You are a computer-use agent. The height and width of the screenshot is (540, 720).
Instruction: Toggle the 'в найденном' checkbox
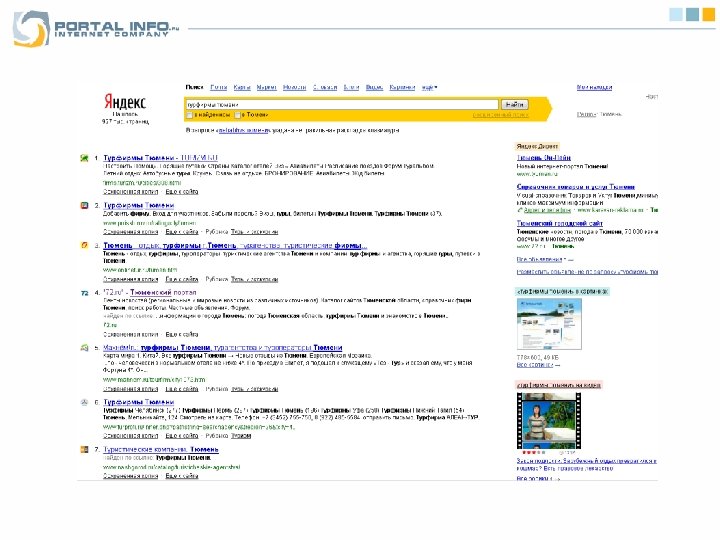[189, 115]
